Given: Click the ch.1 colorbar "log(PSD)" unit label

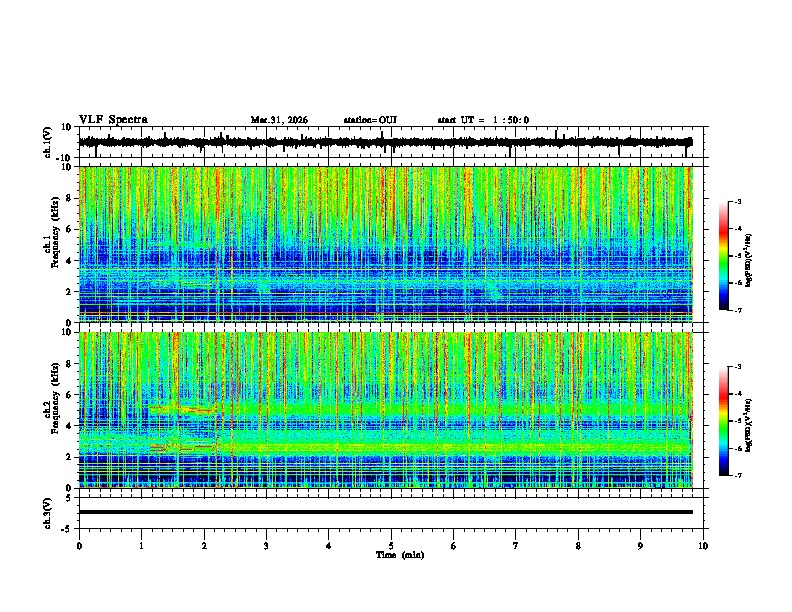Looking at the screenshot, I should point(749,261).
